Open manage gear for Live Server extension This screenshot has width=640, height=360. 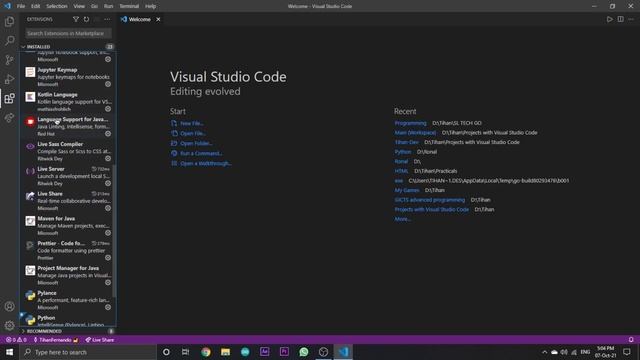[x=108, y=183]
